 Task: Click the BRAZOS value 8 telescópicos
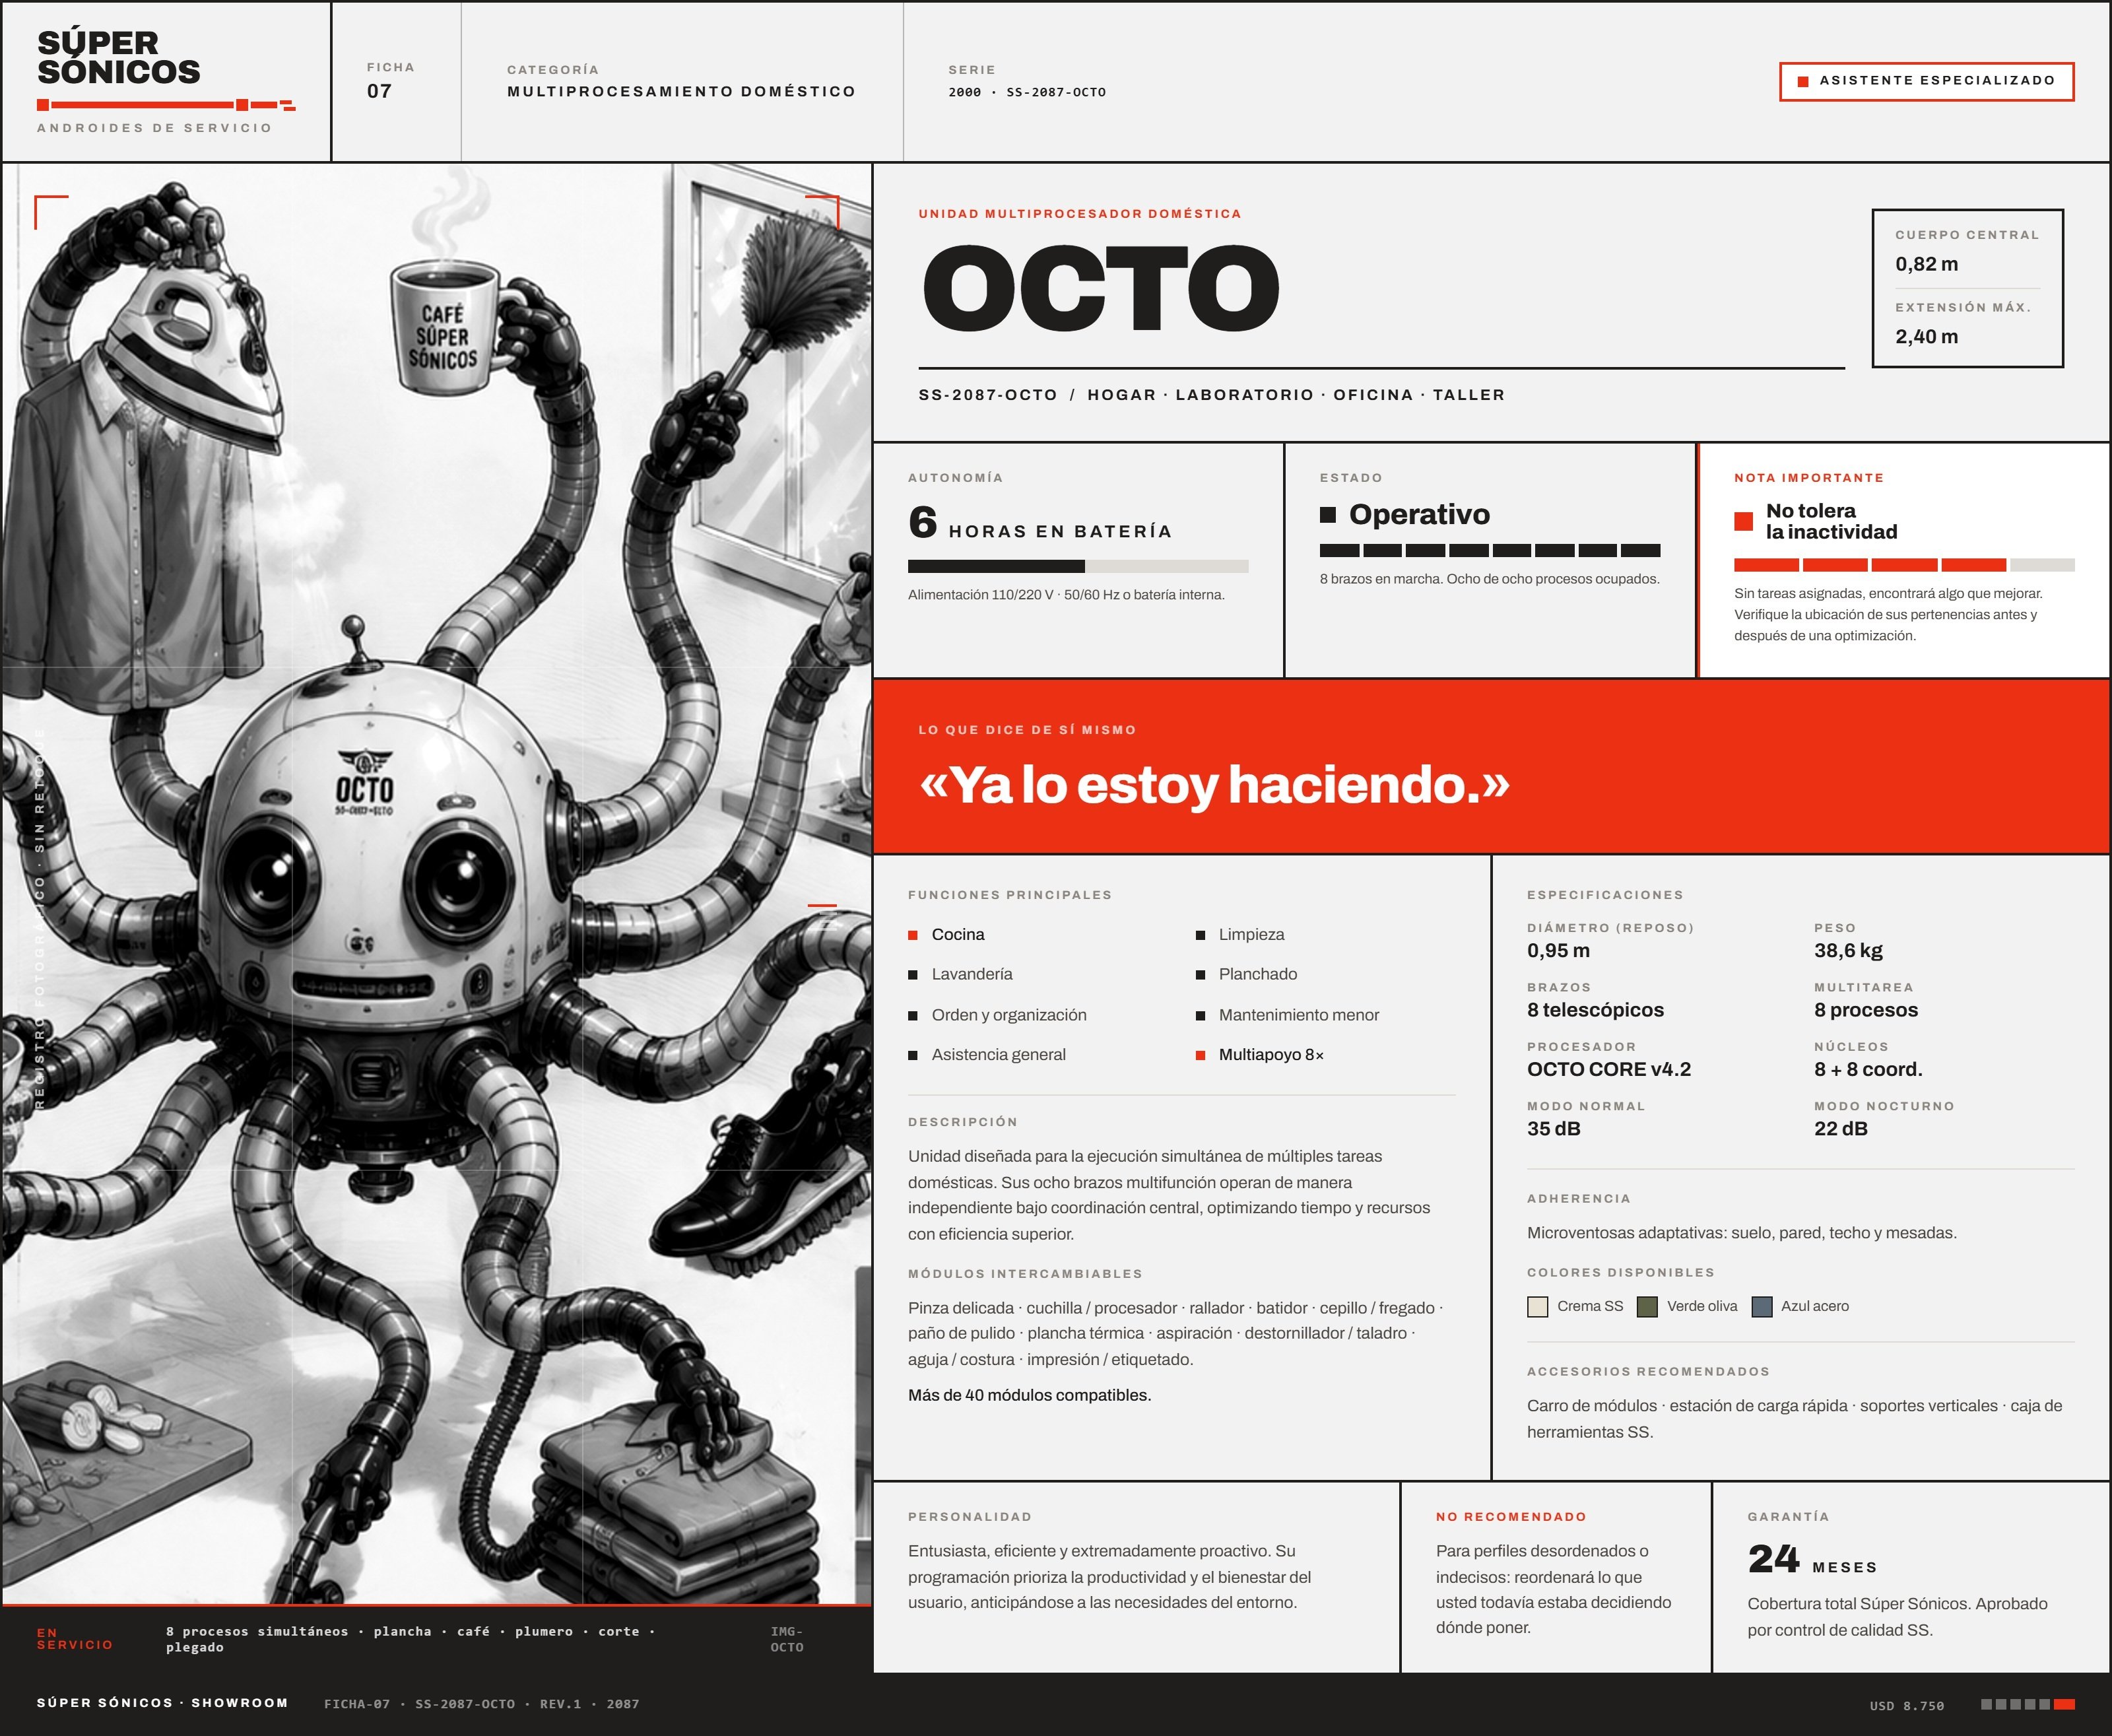tap(1595, 1010)
